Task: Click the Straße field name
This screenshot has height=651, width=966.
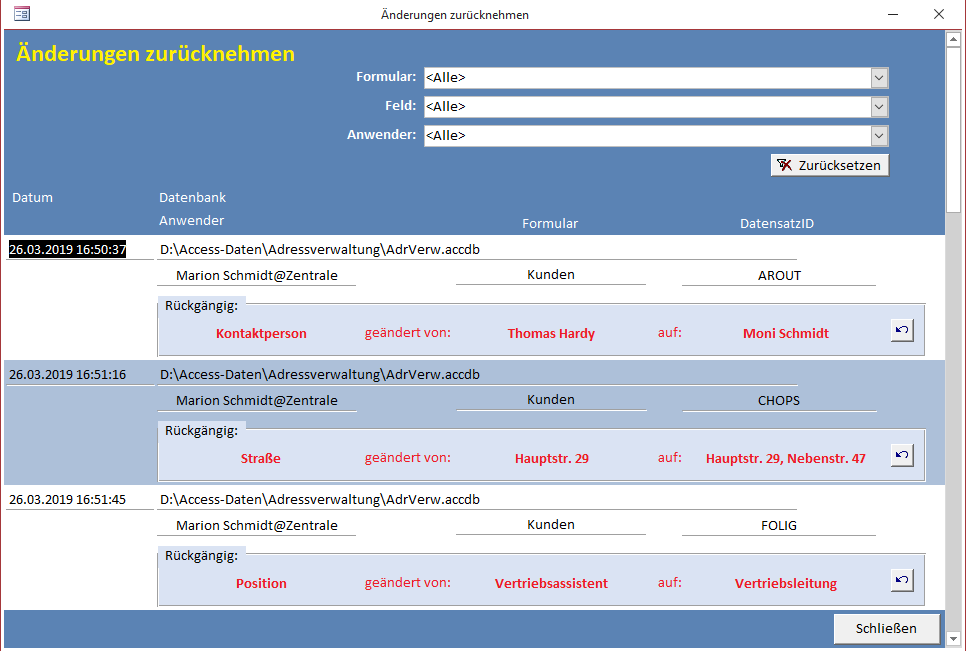Action: [x=261, y=458]
